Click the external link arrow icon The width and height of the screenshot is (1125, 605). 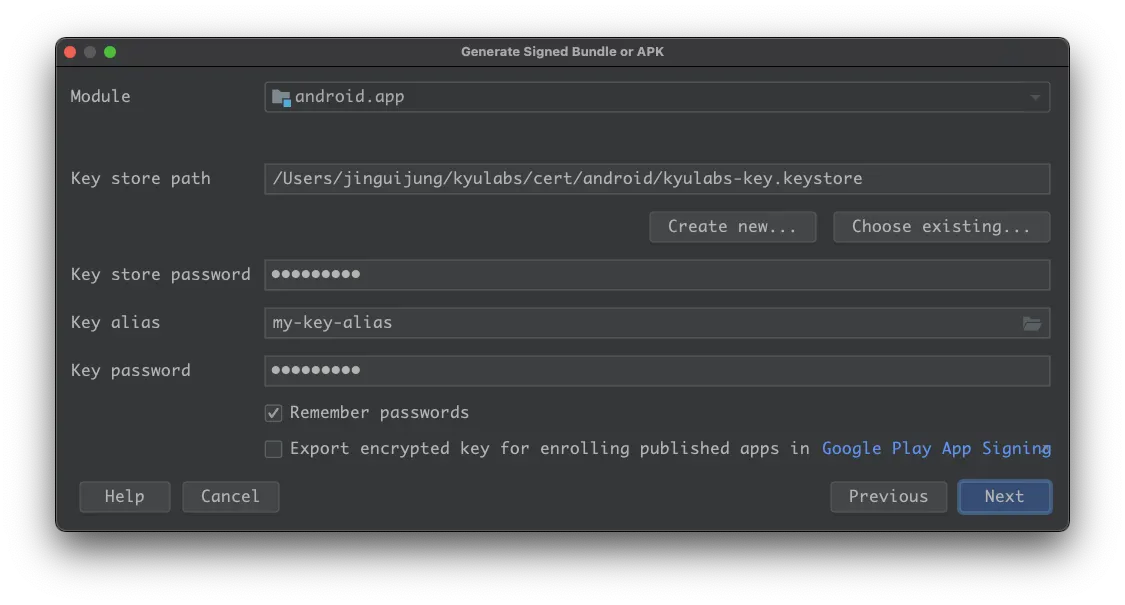(x=1046, y=450)
